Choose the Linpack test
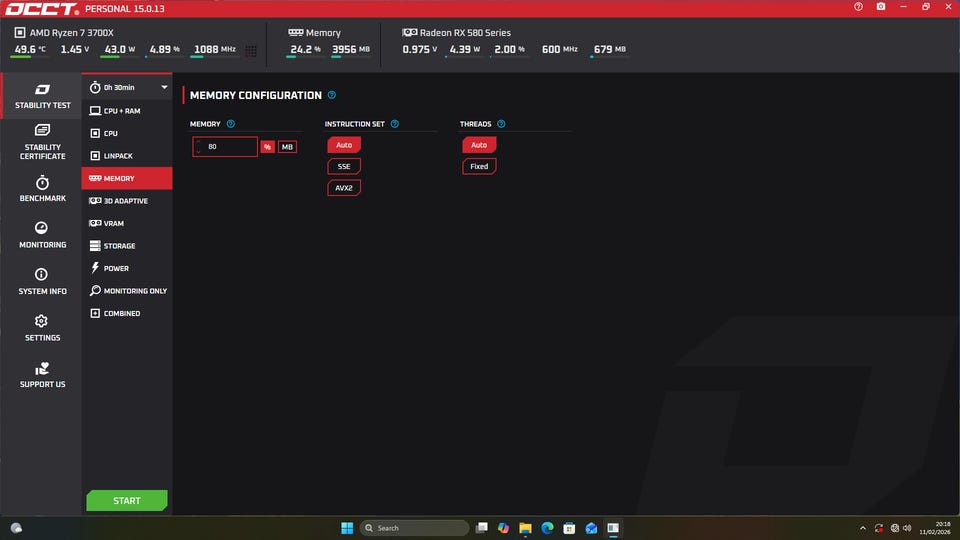The height and width of the screenshot is (540, 960). [127, 156]
